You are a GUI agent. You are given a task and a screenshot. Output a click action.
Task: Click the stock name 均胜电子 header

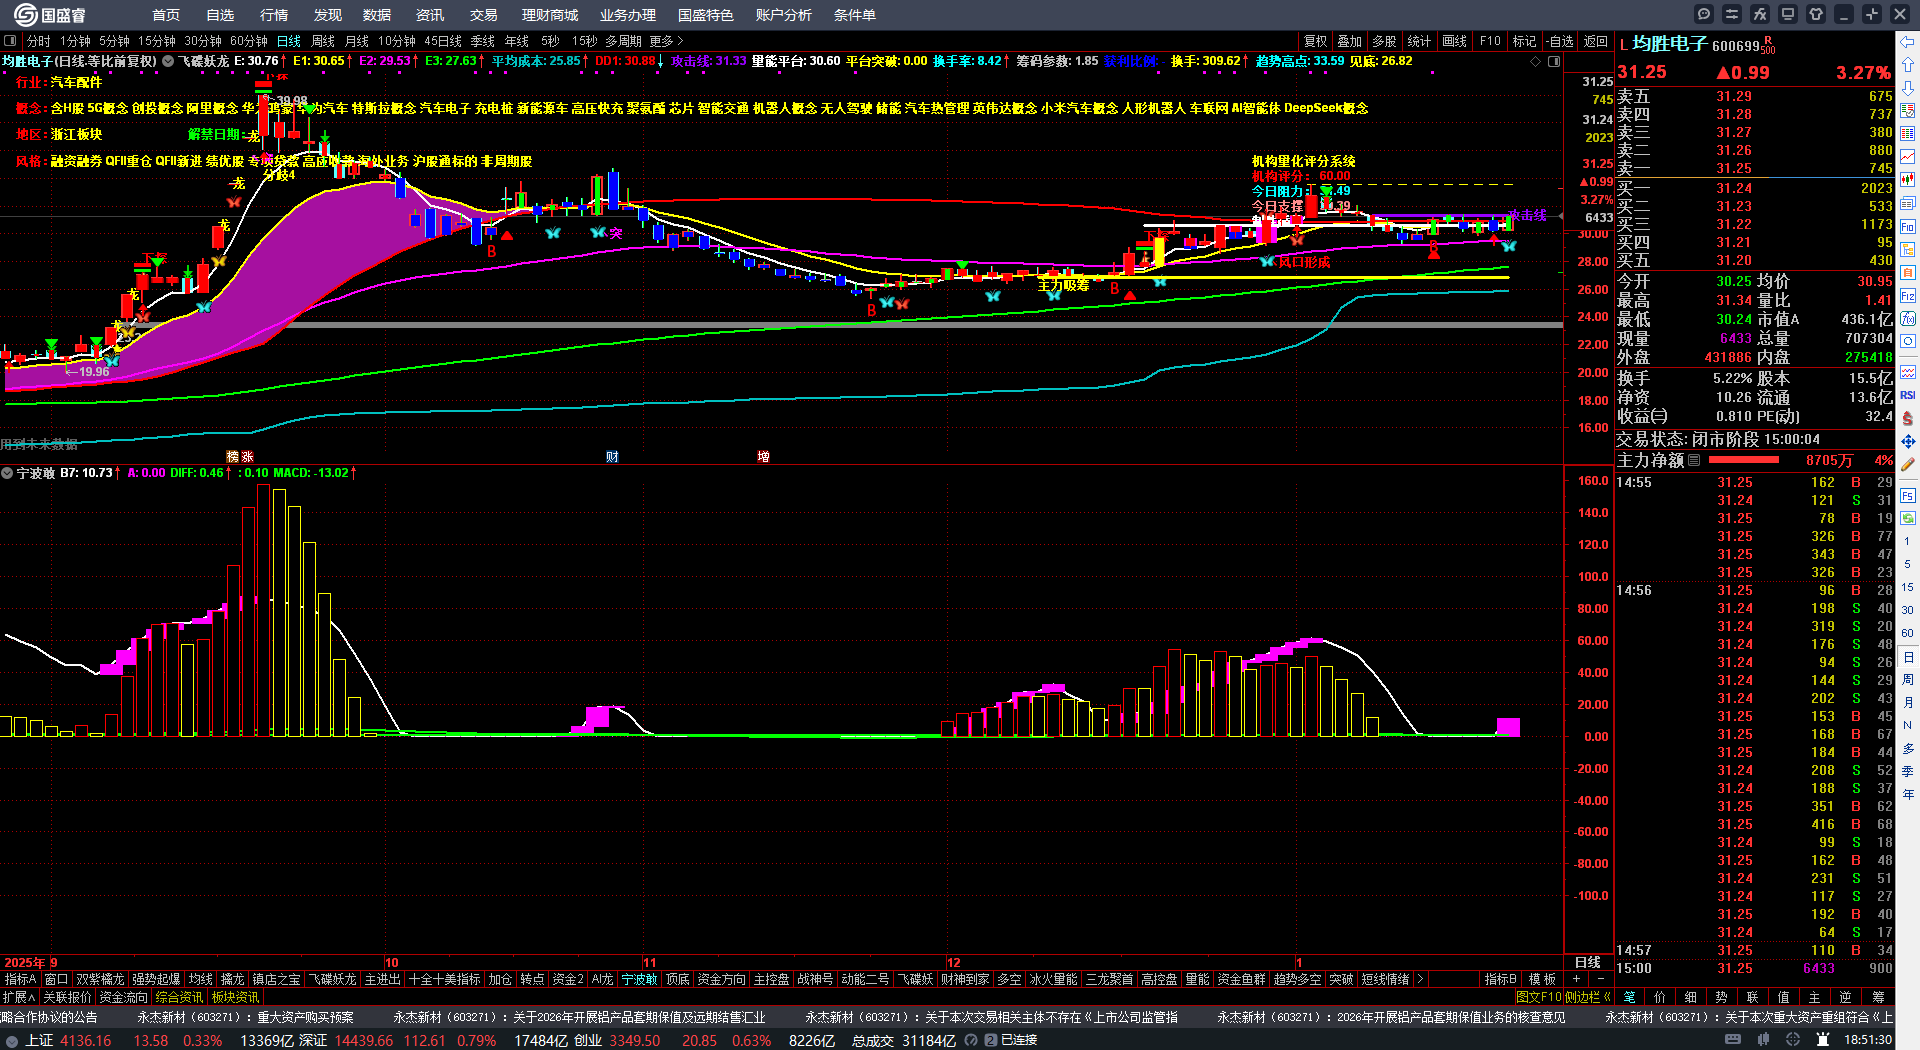coord(1670,43)
